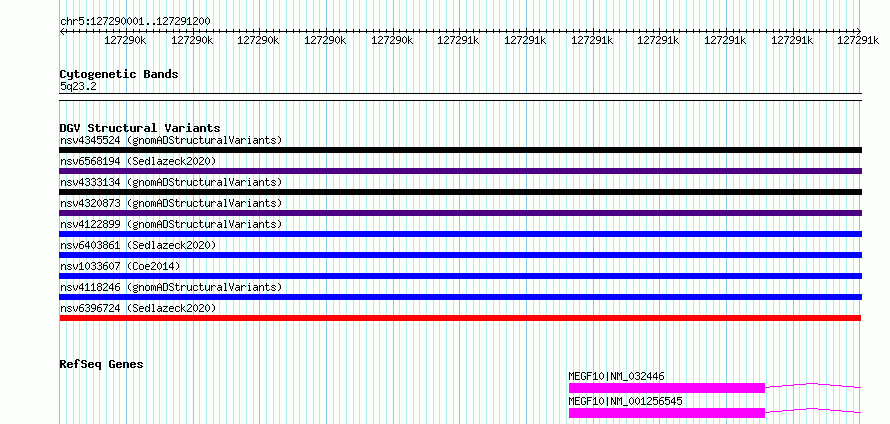Open variant nsv4320873 label

point(171,203)
